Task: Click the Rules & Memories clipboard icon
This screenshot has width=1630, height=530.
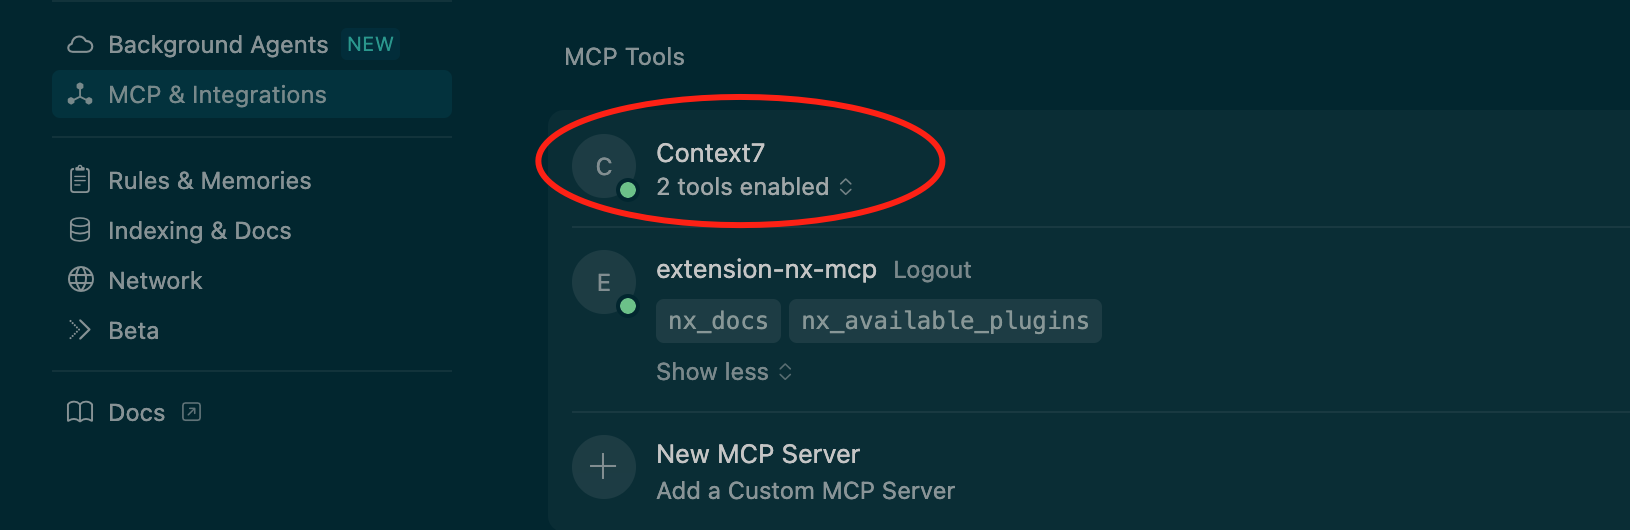Action: coord(80,180)
